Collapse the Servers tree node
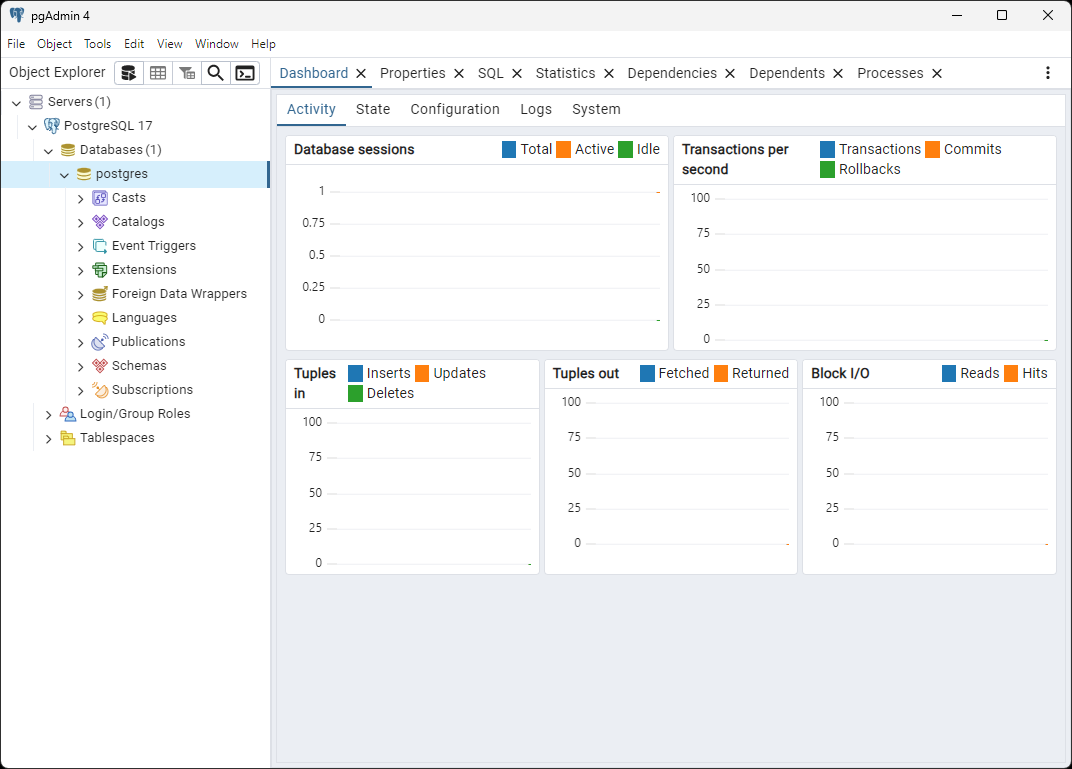This screenshot has height=769, width=1072. (x=16, y=103)
